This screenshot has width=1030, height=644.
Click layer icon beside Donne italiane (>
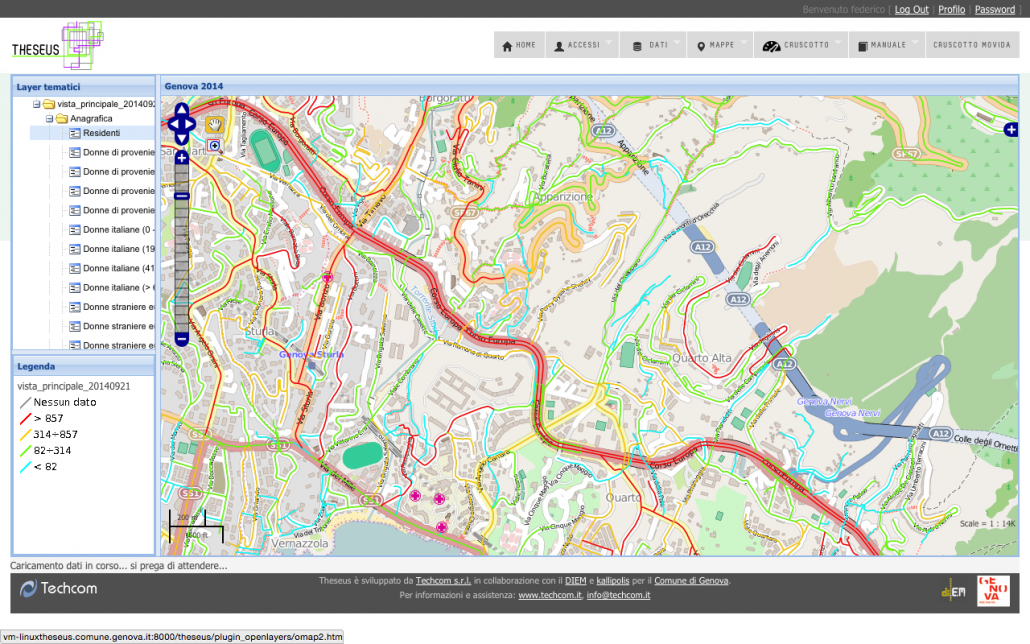click(75, 288)
